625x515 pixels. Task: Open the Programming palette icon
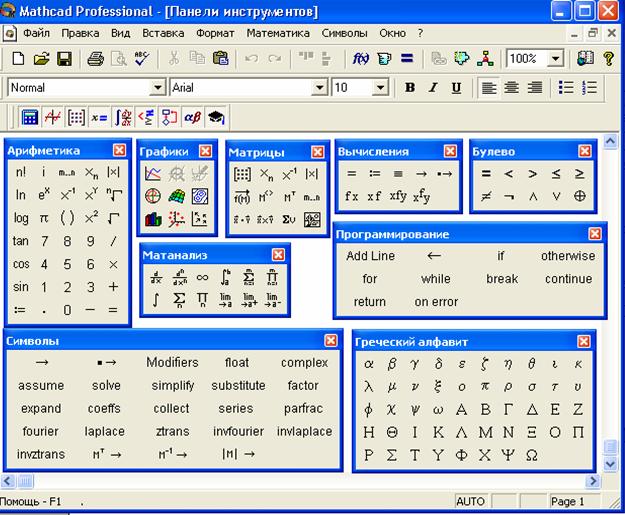[x=169, y=117]
